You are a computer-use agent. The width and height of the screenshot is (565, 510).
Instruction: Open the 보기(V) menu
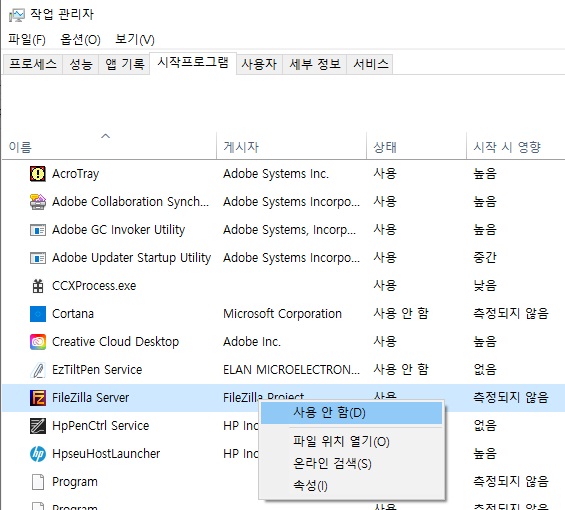click(135, 39)
